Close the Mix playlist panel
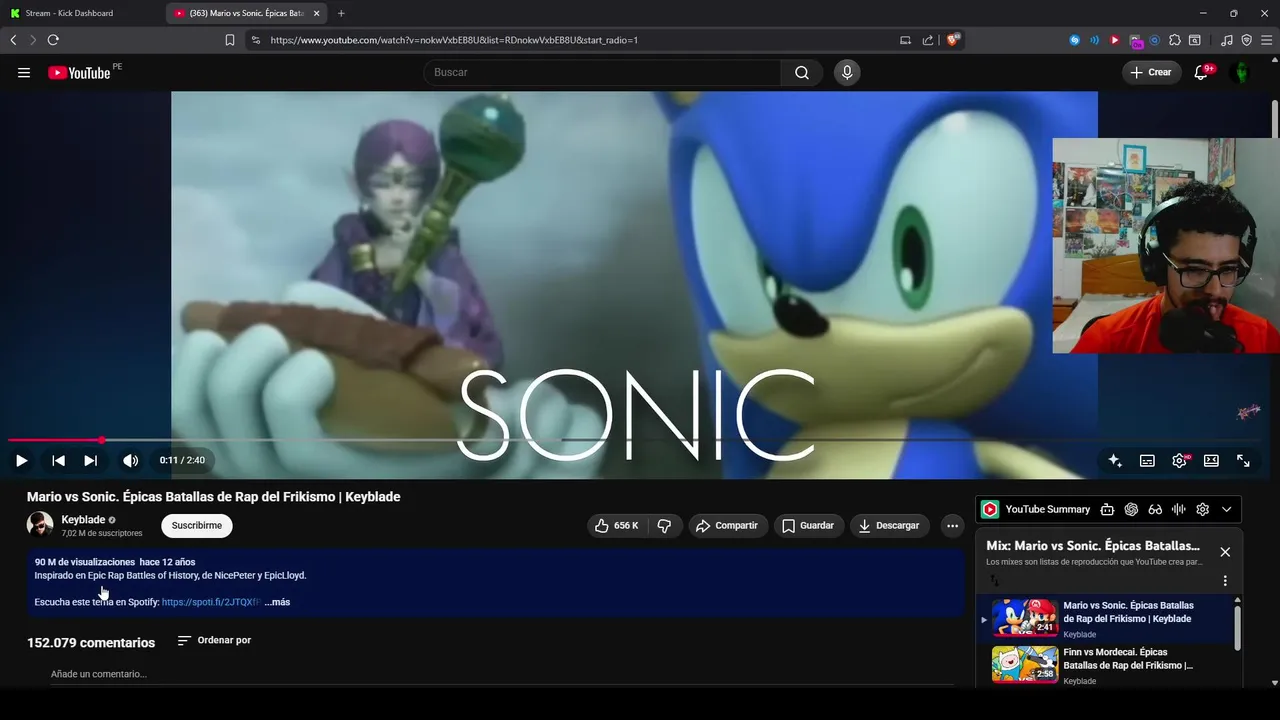This screenshot has width=1280, height=720. click(x=1225, y=552)
